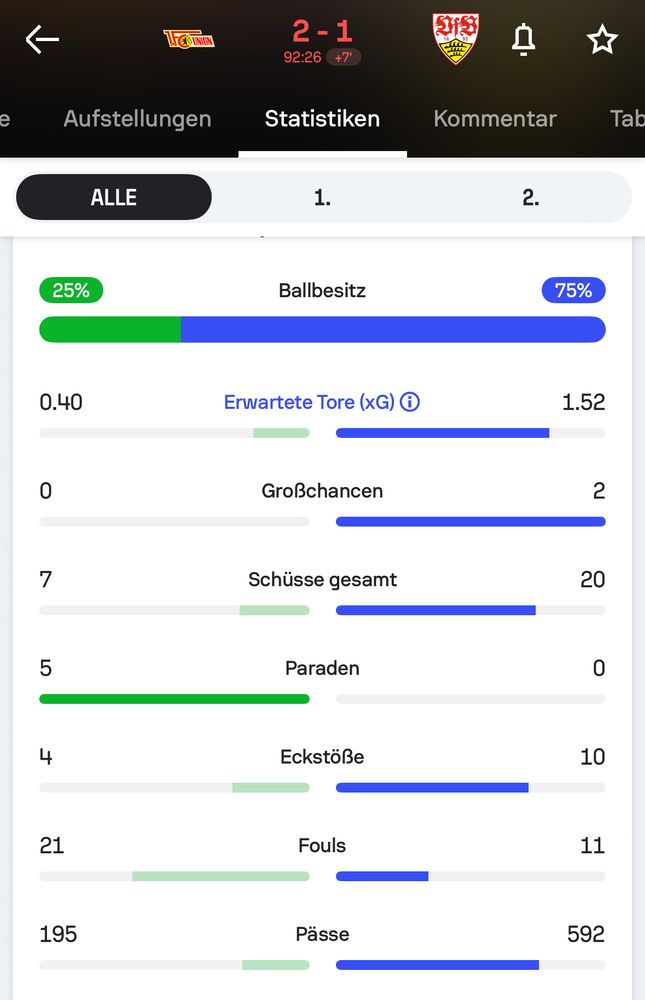Image resolution: width=645 pixels, height=1000 pixels.
Task: Tap the 75% possession badge
Action: pos(574,290)
